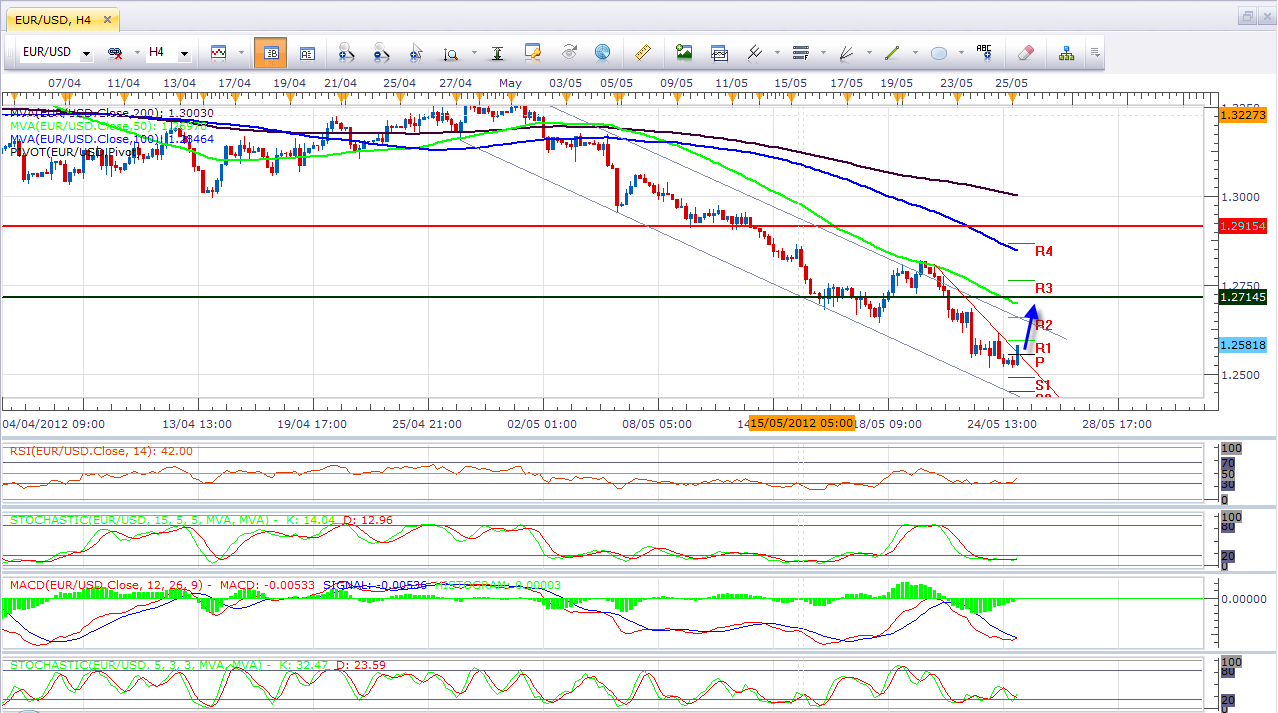This screenshot has height=713, width=1278.
Task: Click the R1 pivot level label
Action: [x=1043, y=348]
